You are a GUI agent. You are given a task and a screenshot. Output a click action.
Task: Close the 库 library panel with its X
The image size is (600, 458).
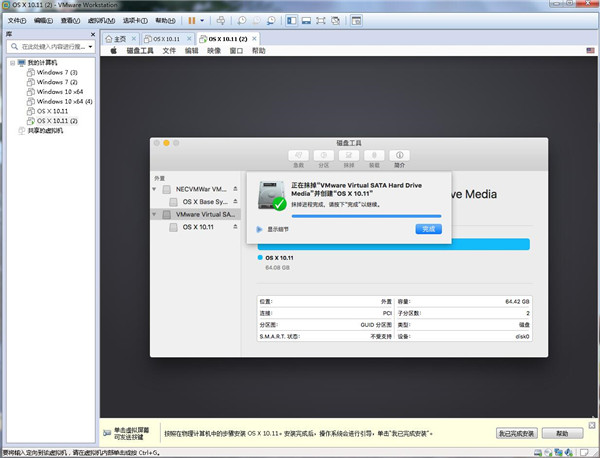93,34
